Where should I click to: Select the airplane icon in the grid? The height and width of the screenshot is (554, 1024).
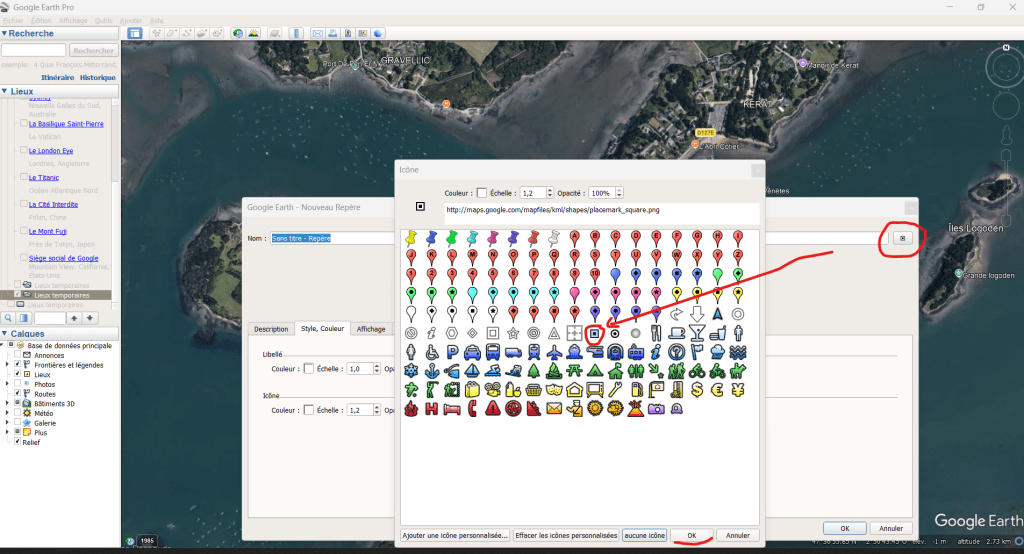(554, 353)
